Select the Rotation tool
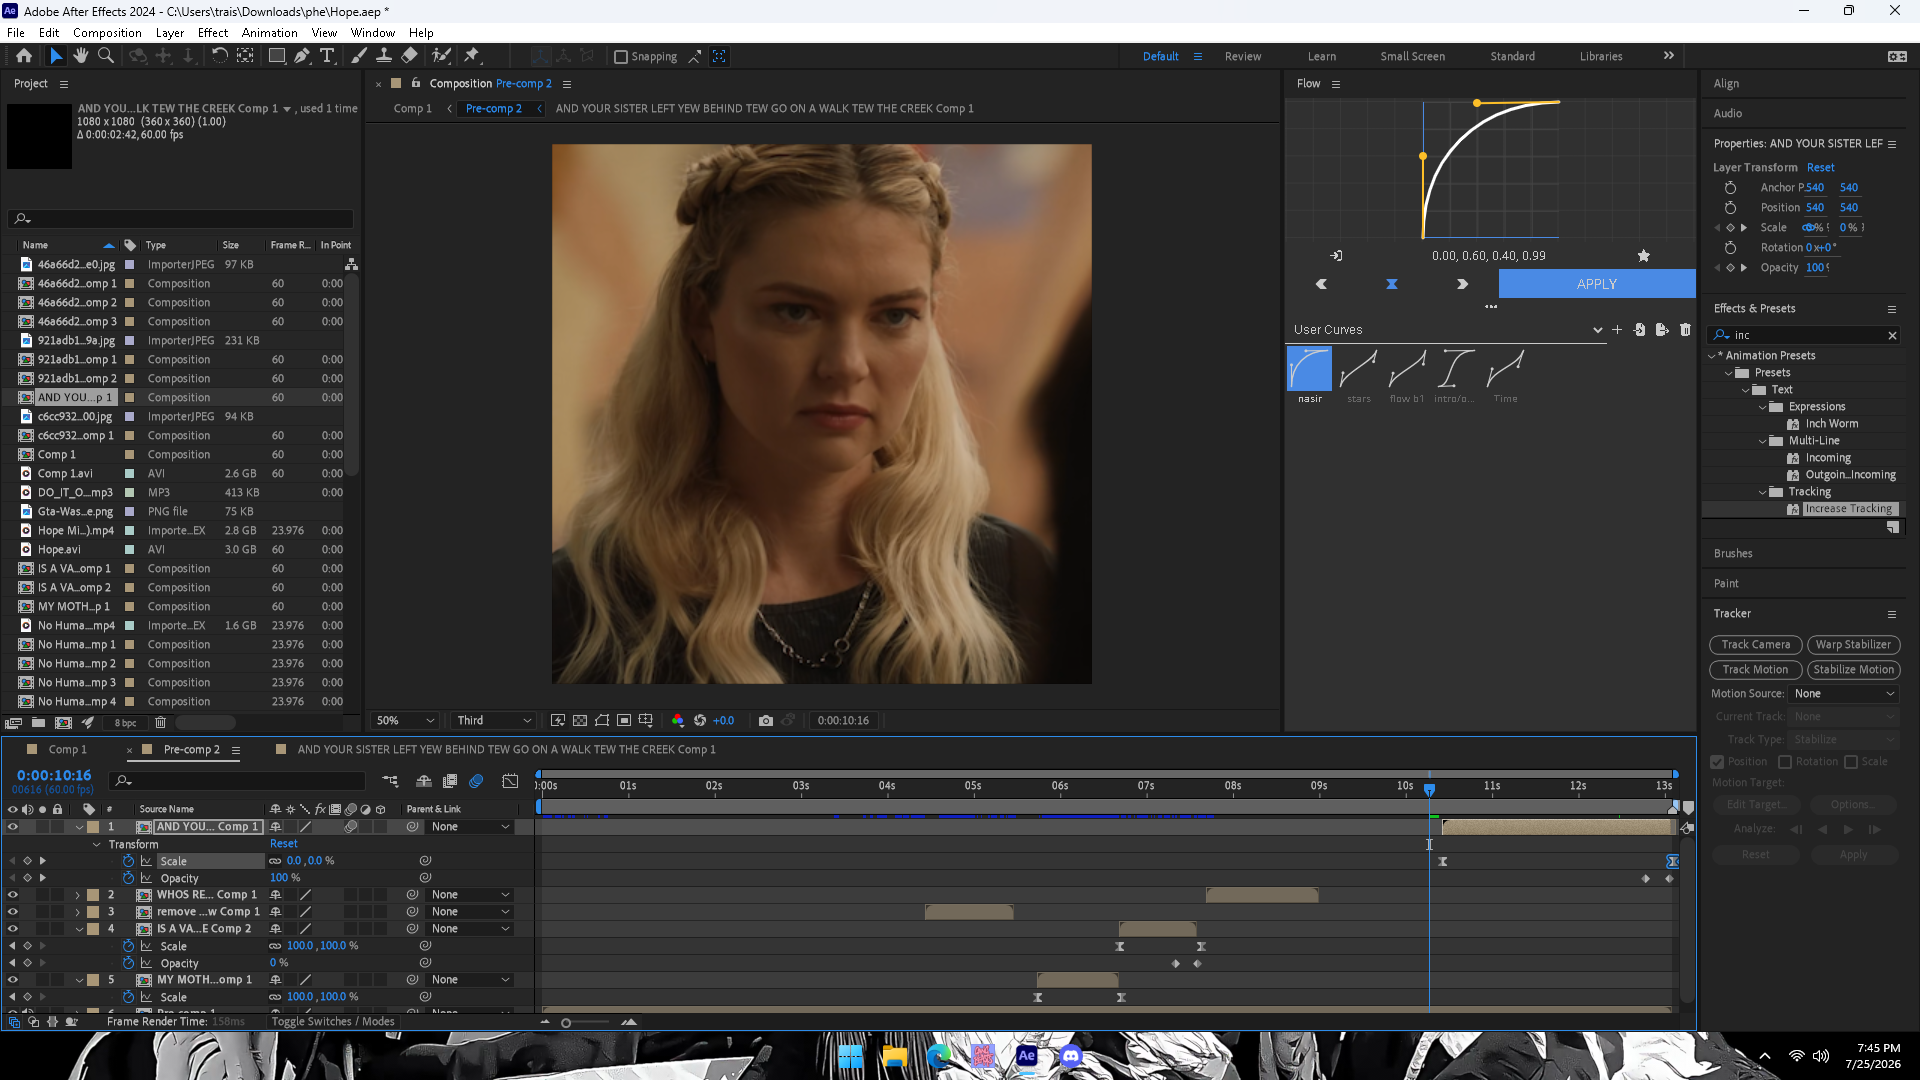The width and height of the screenshot is (1920, 1080). coord(220,56)
